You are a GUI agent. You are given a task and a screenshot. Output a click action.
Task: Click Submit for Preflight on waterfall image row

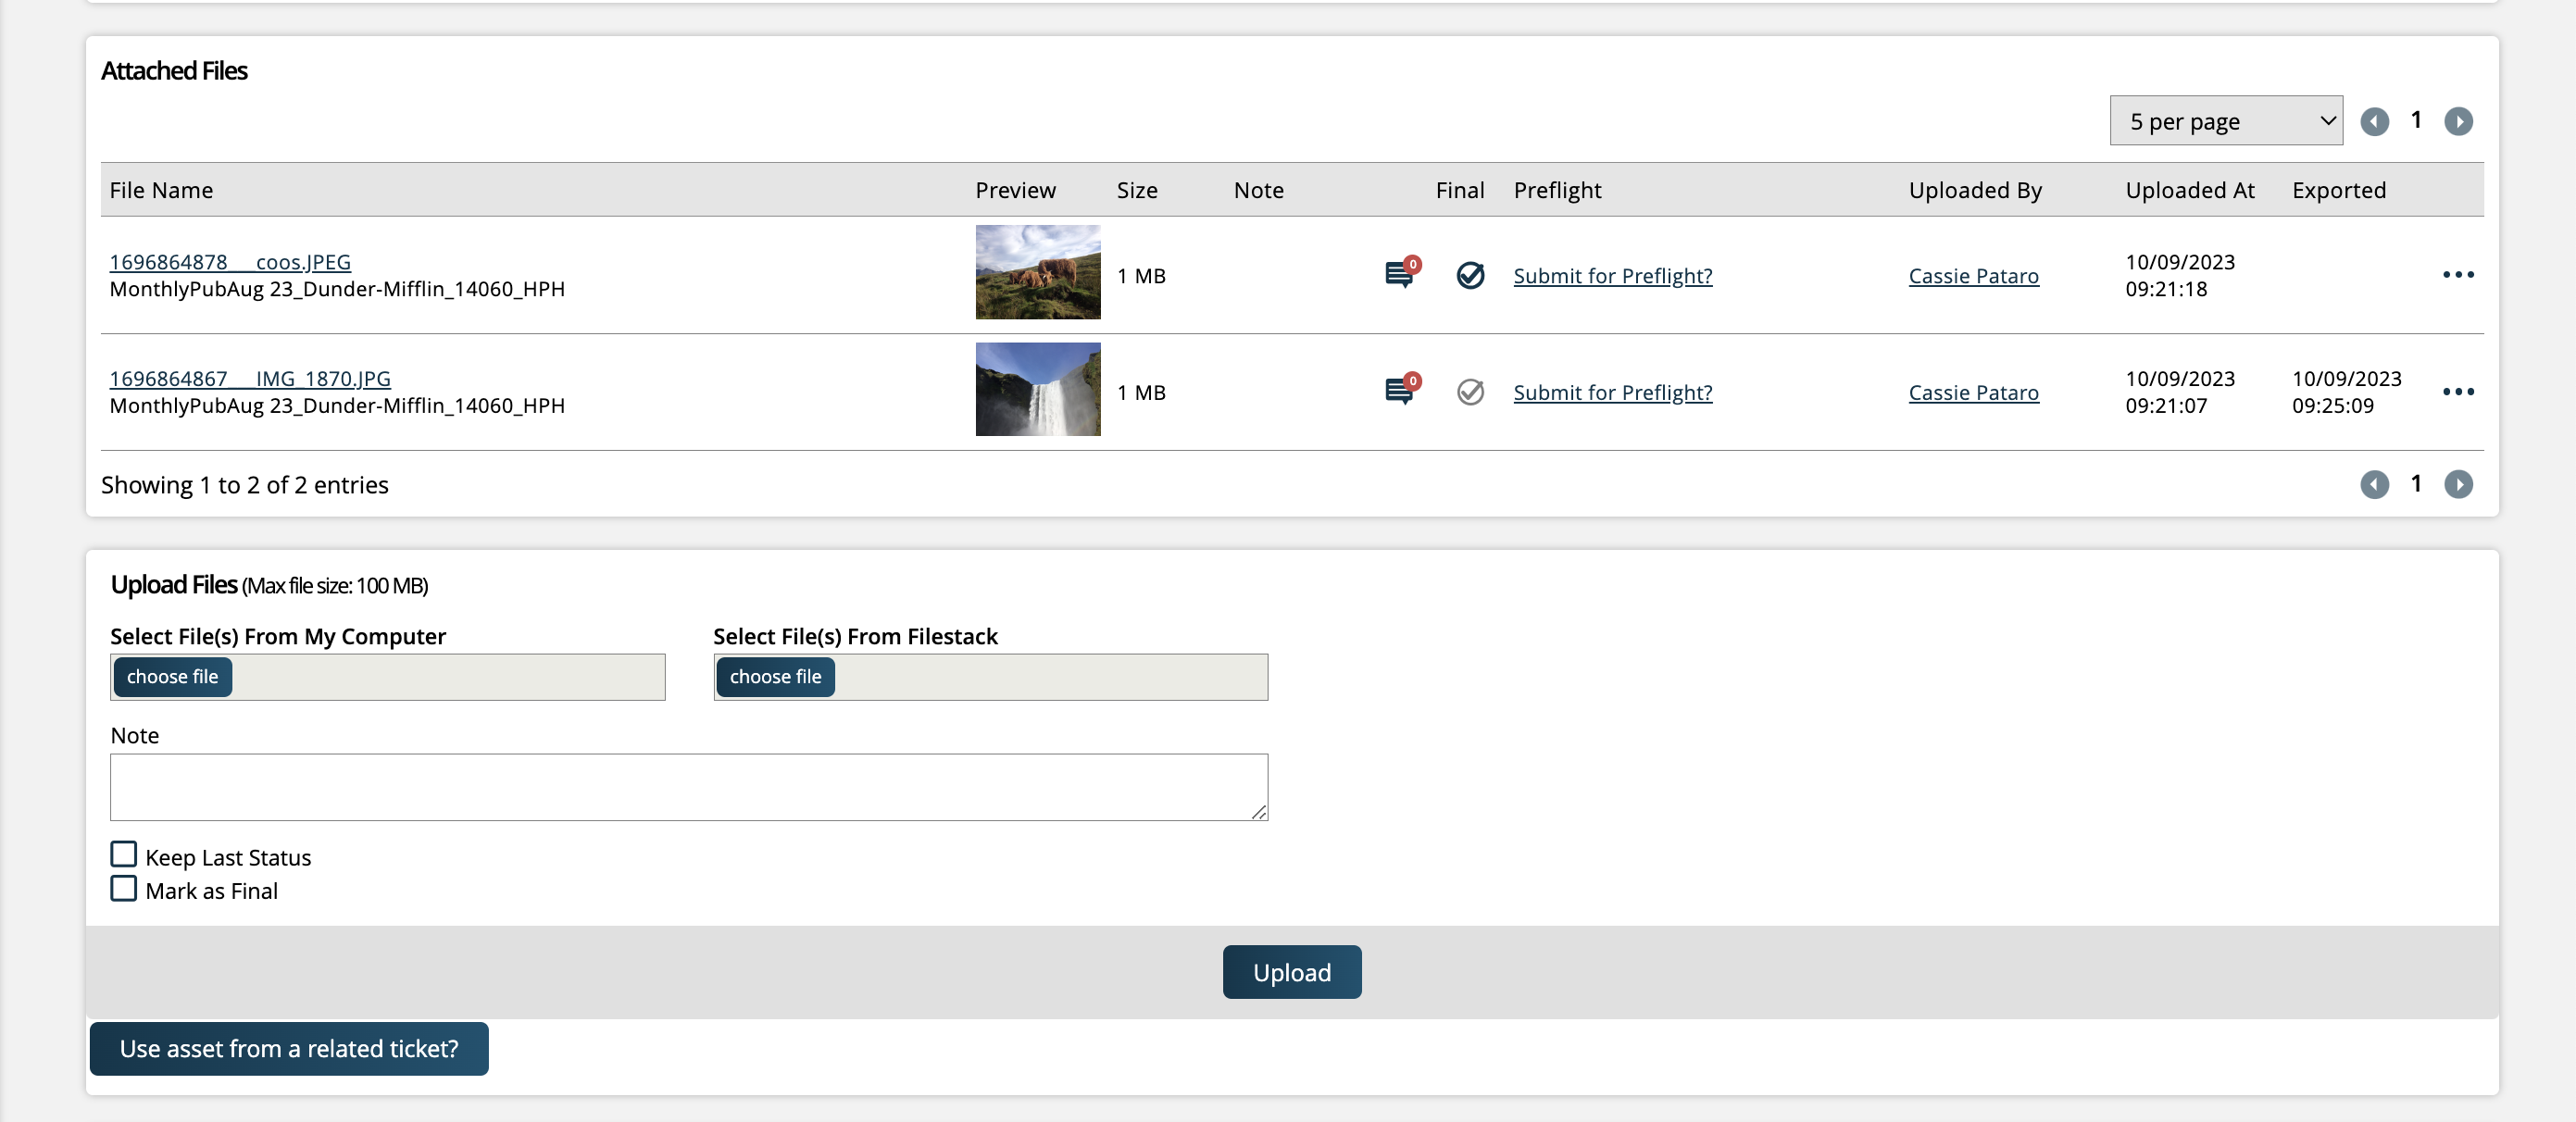point(1612,393)
